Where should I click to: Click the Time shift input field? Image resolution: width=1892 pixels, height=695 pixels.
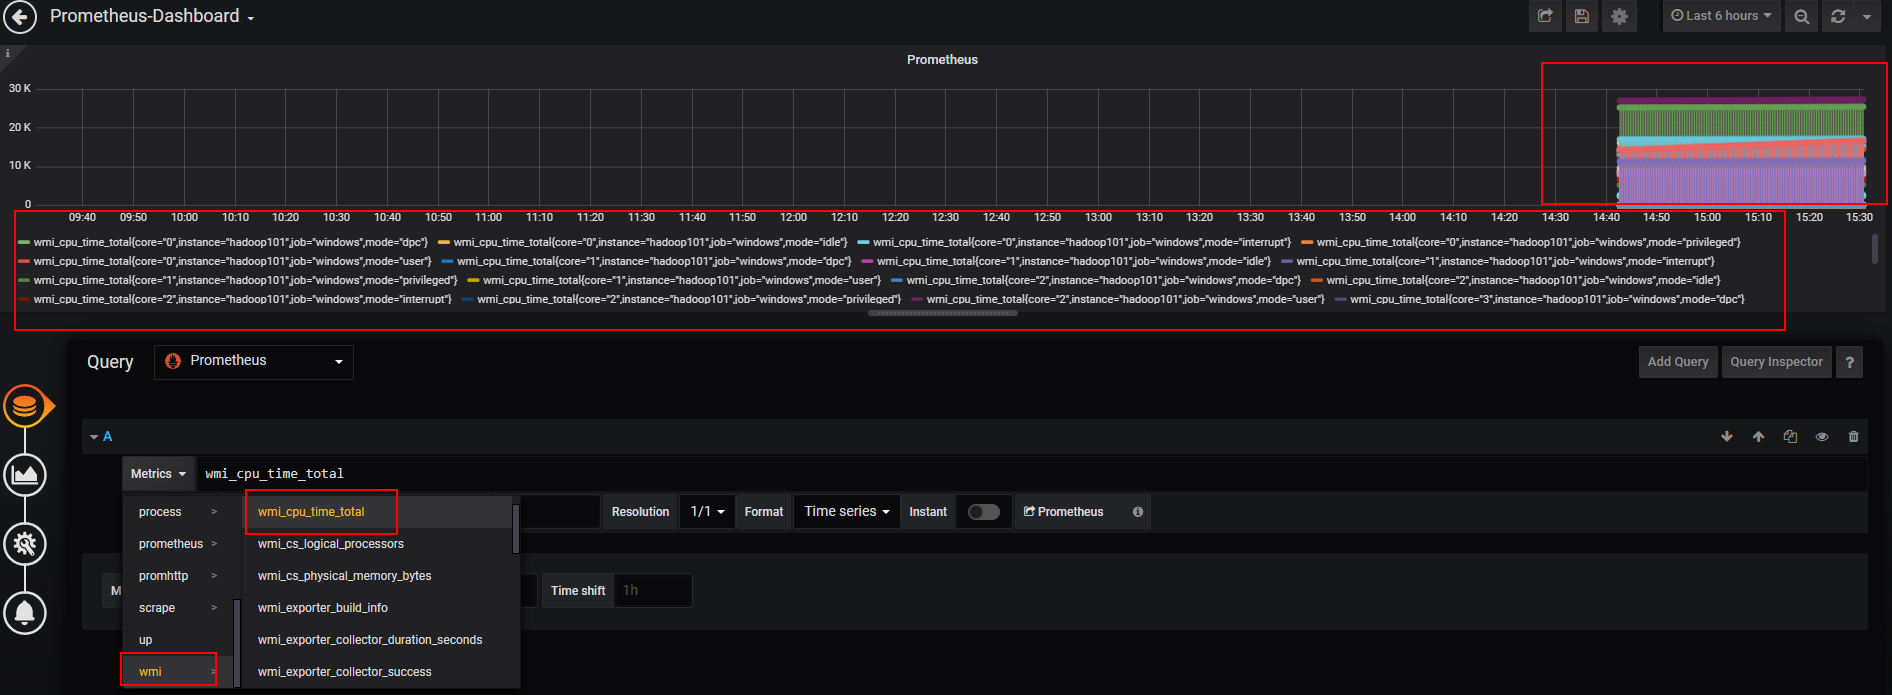click(652, 591)
